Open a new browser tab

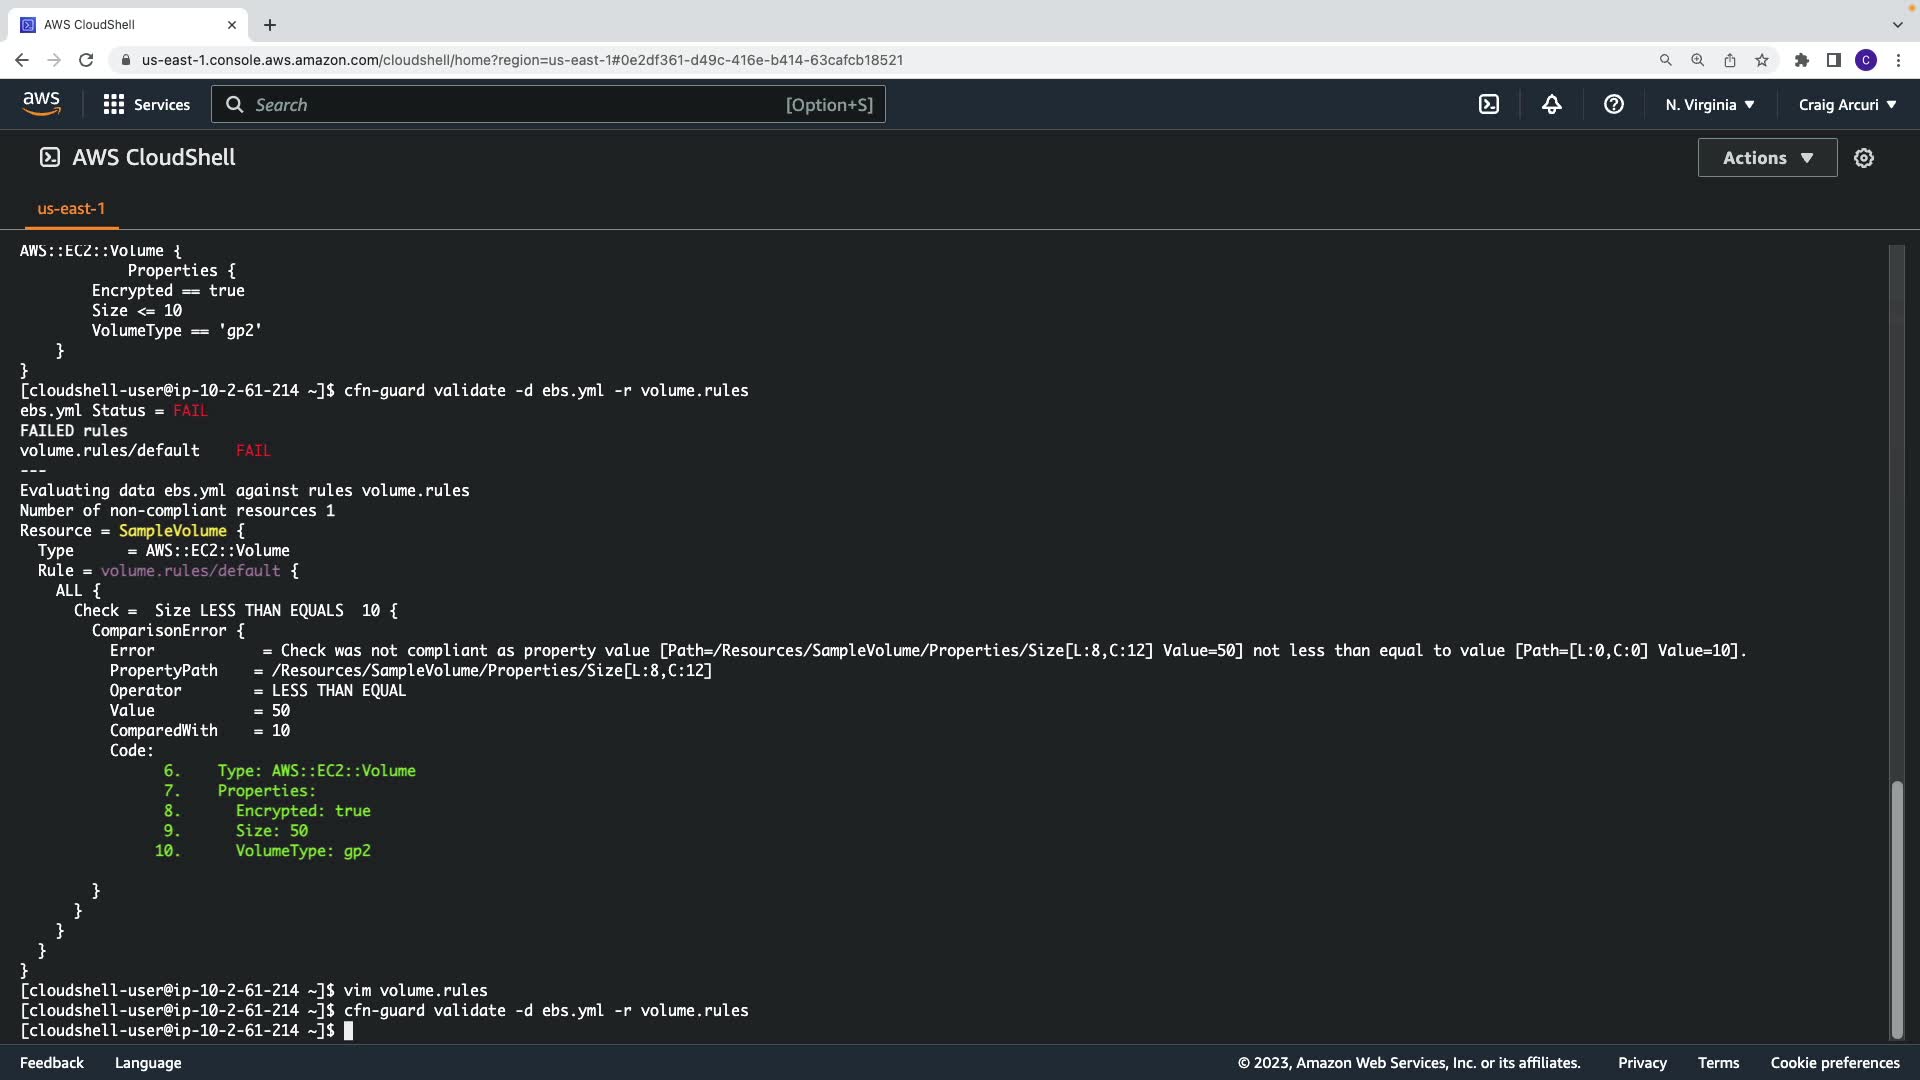click(x=269, y=25)
